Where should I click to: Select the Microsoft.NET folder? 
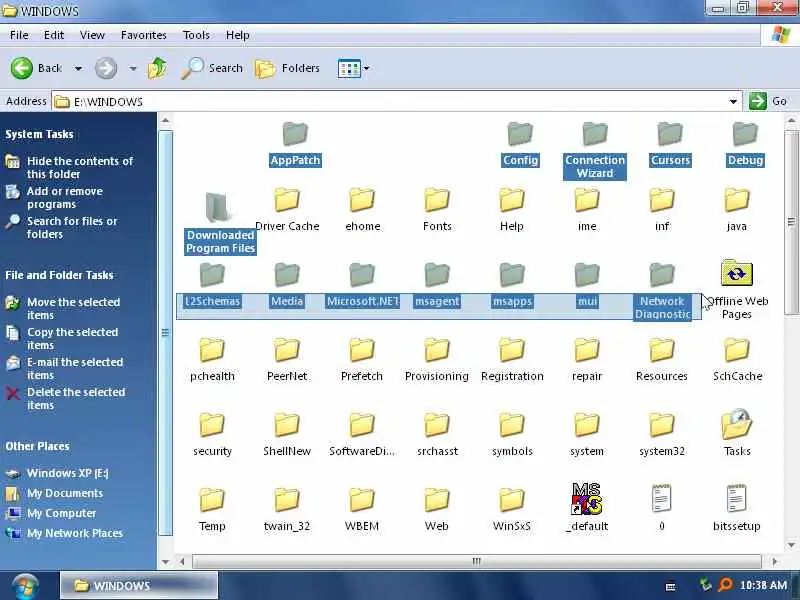point(362,285)
